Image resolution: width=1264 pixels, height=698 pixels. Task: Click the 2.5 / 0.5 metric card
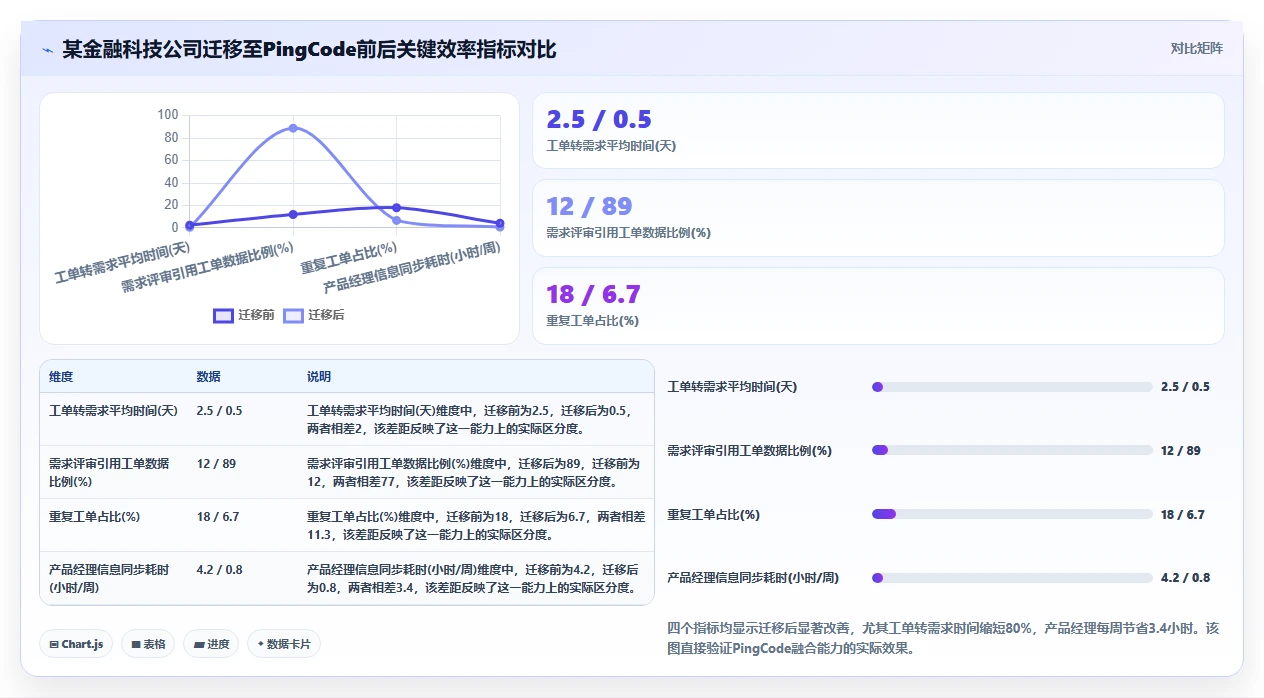tap(878, 131)
